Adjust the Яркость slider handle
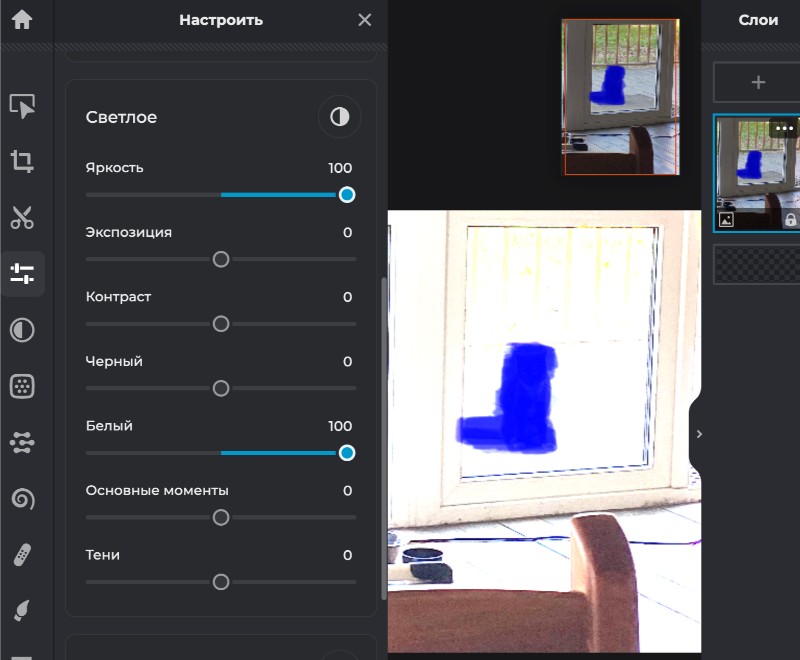The height and width of the screenshot is (660, 800). click(347, 195)
